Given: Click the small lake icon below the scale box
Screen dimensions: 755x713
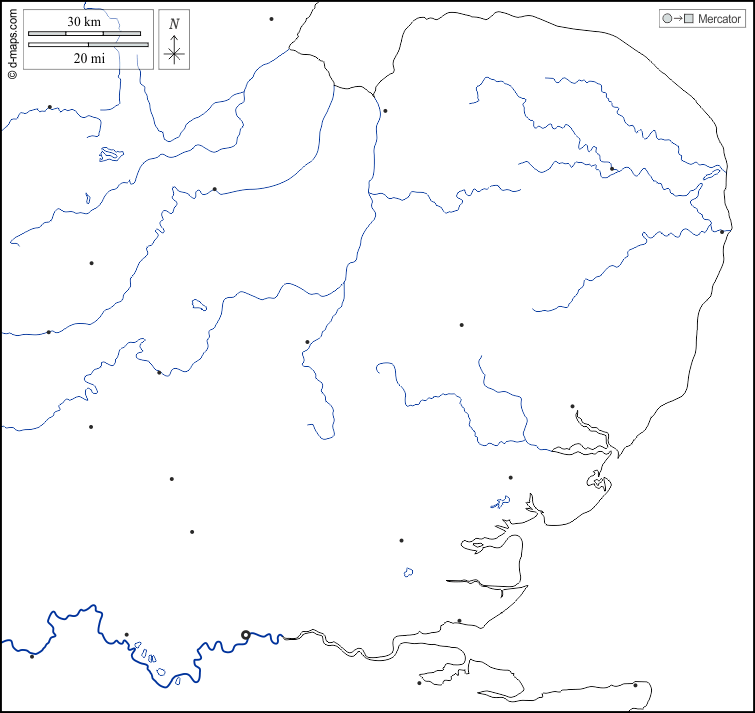Looking at the screenshot, I should pos(110,154).
